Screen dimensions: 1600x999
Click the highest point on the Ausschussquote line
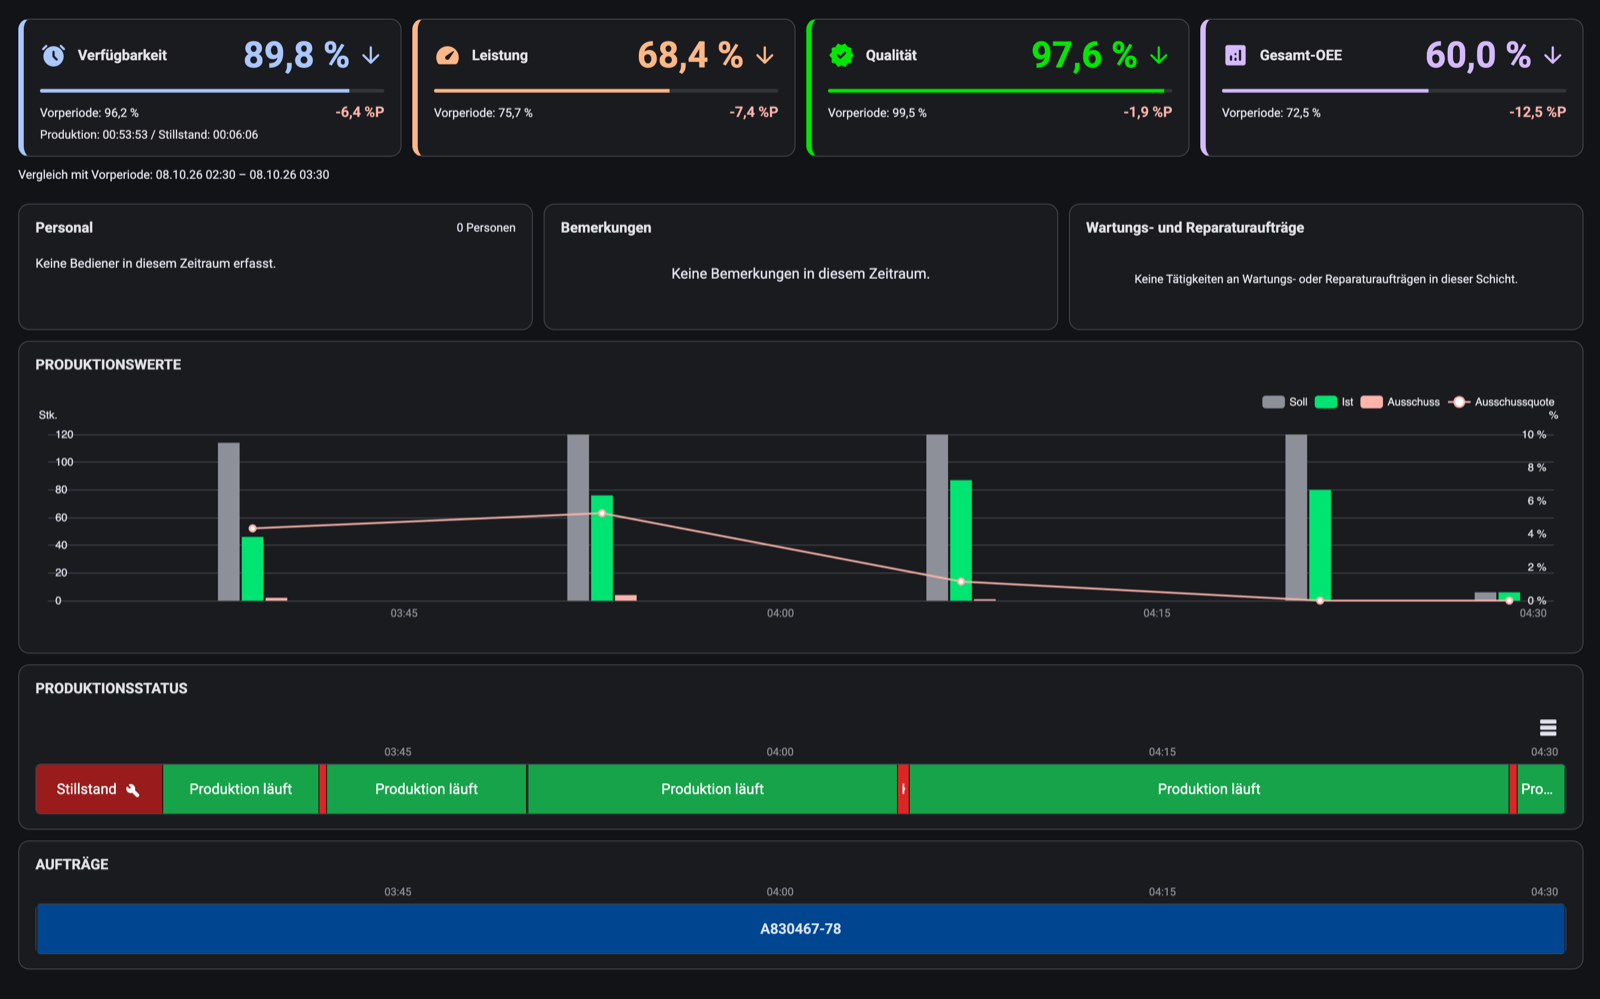602,513
